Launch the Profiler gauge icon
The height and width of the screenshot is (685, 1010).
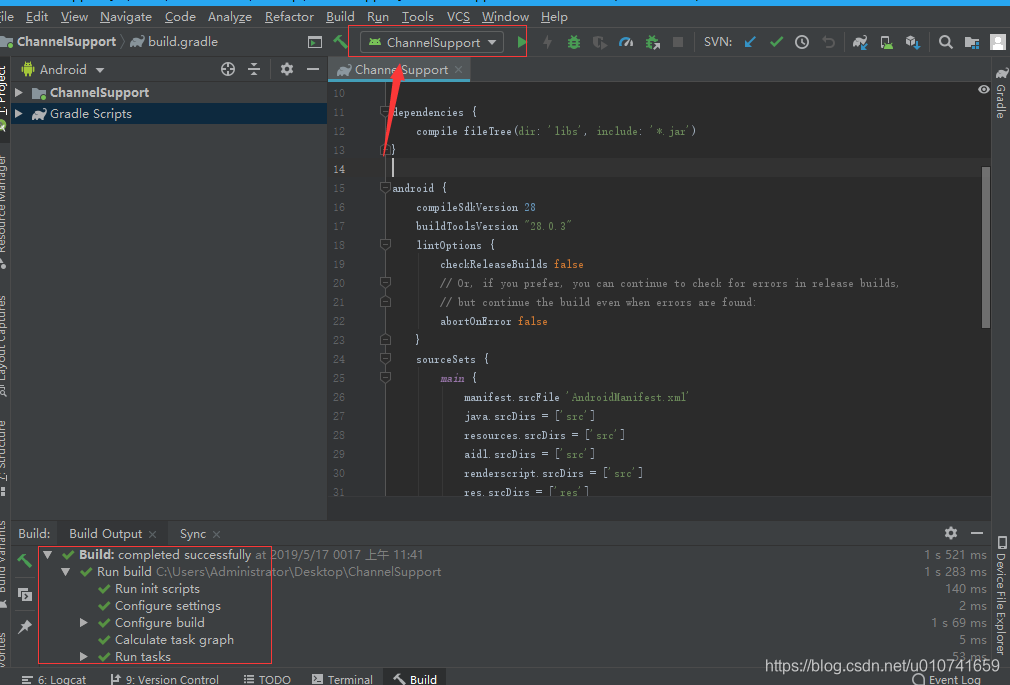pos(626,42)
